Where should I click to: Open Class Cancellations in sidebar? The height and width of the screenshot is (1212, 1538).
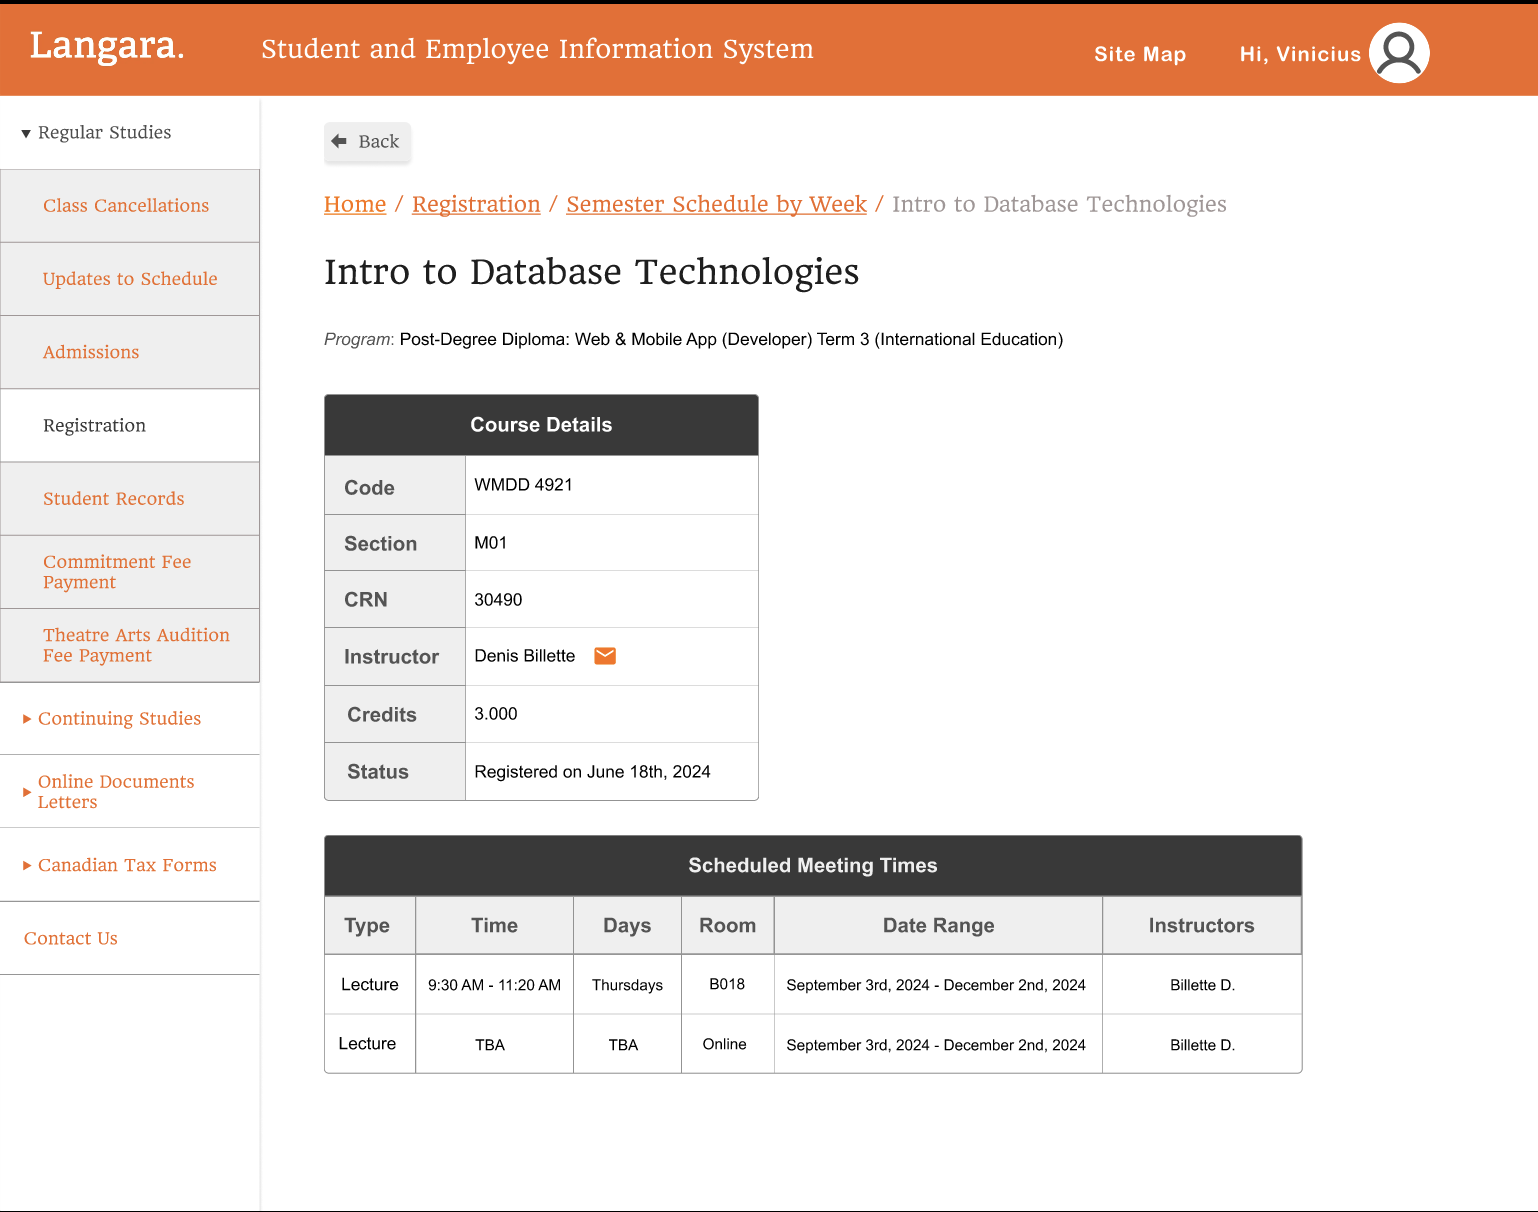tap(126, 206)
